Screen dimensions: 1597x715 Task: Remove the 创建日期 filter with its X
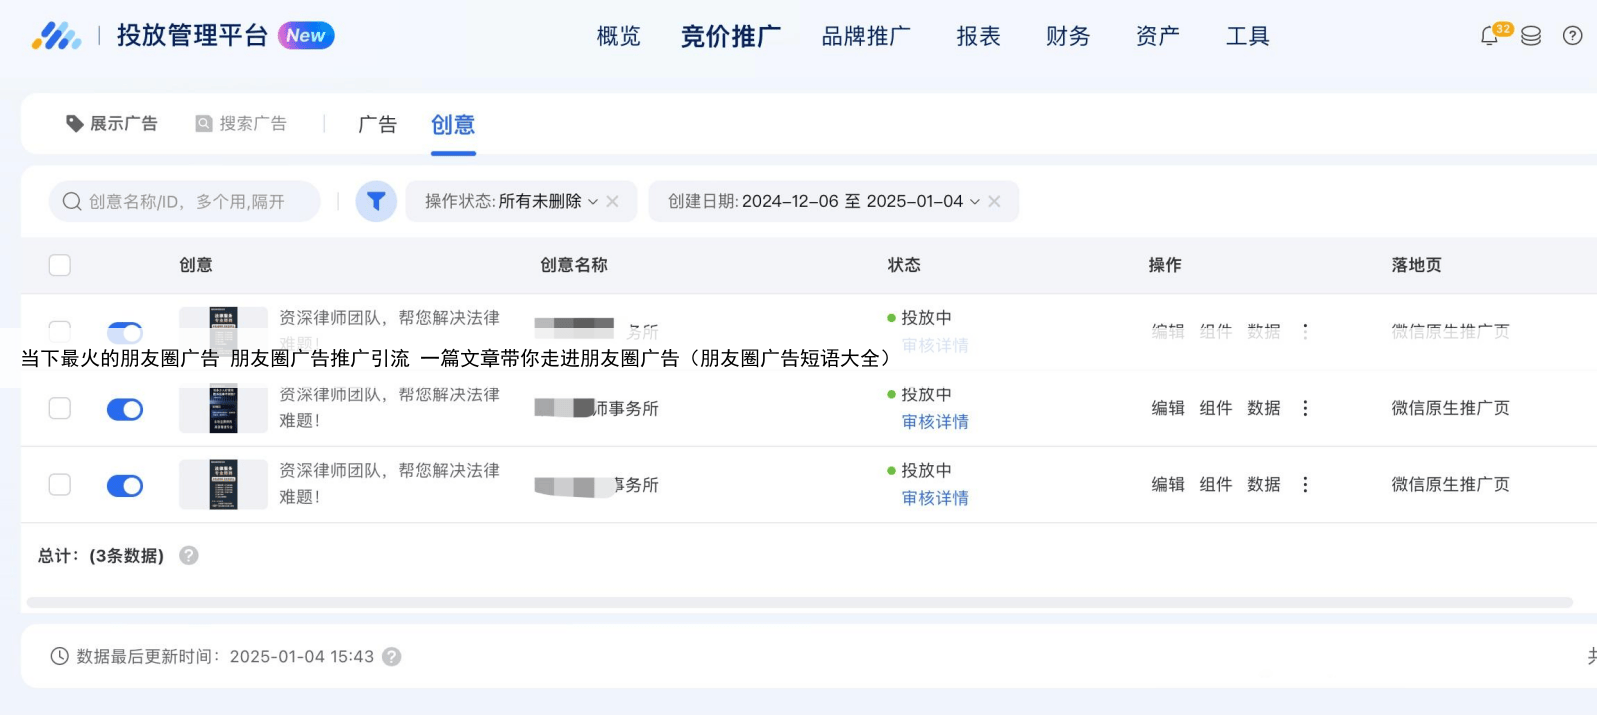click(994, 201)
